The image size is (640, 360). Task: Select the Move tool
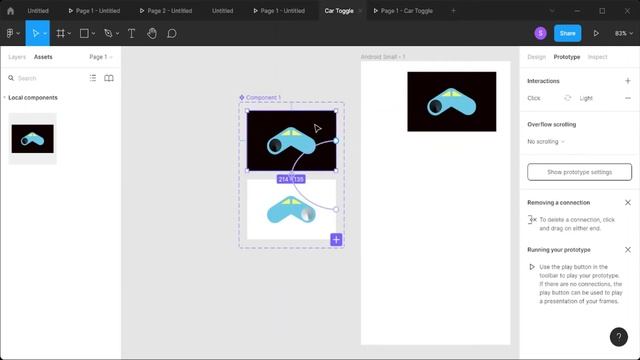[x=35, y=33]
